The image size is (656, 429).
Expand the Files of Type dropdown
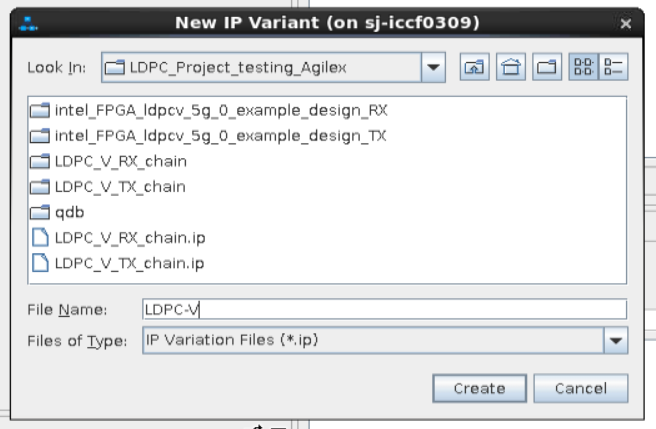[x=617, y=340]
